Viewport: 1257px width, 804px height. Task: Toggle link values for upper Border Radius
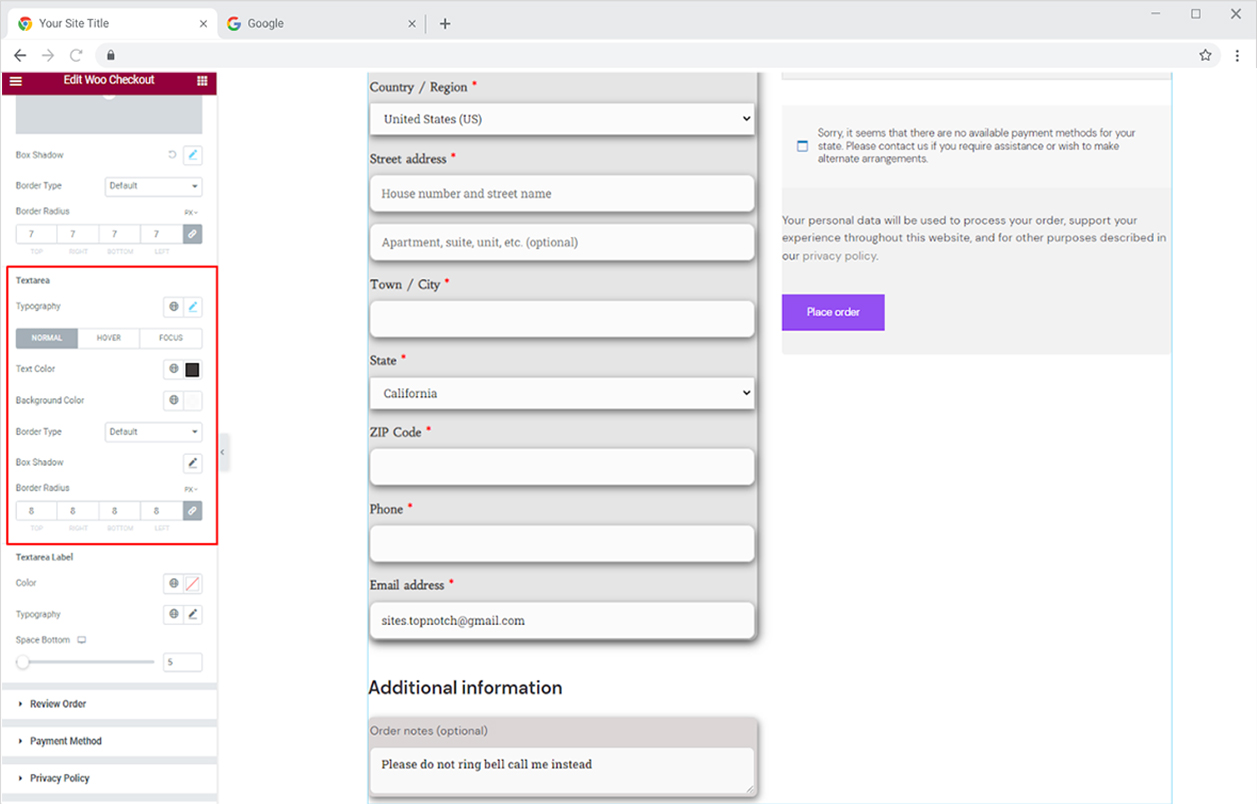tap(193, 234)
